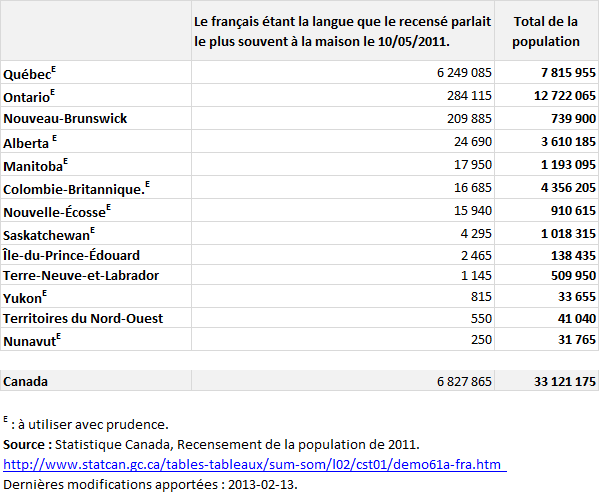Click the Île-du-Prince-Édouard row label
Image resolution: width=600 pixels, height=495 pixels.
click(71, 255)
